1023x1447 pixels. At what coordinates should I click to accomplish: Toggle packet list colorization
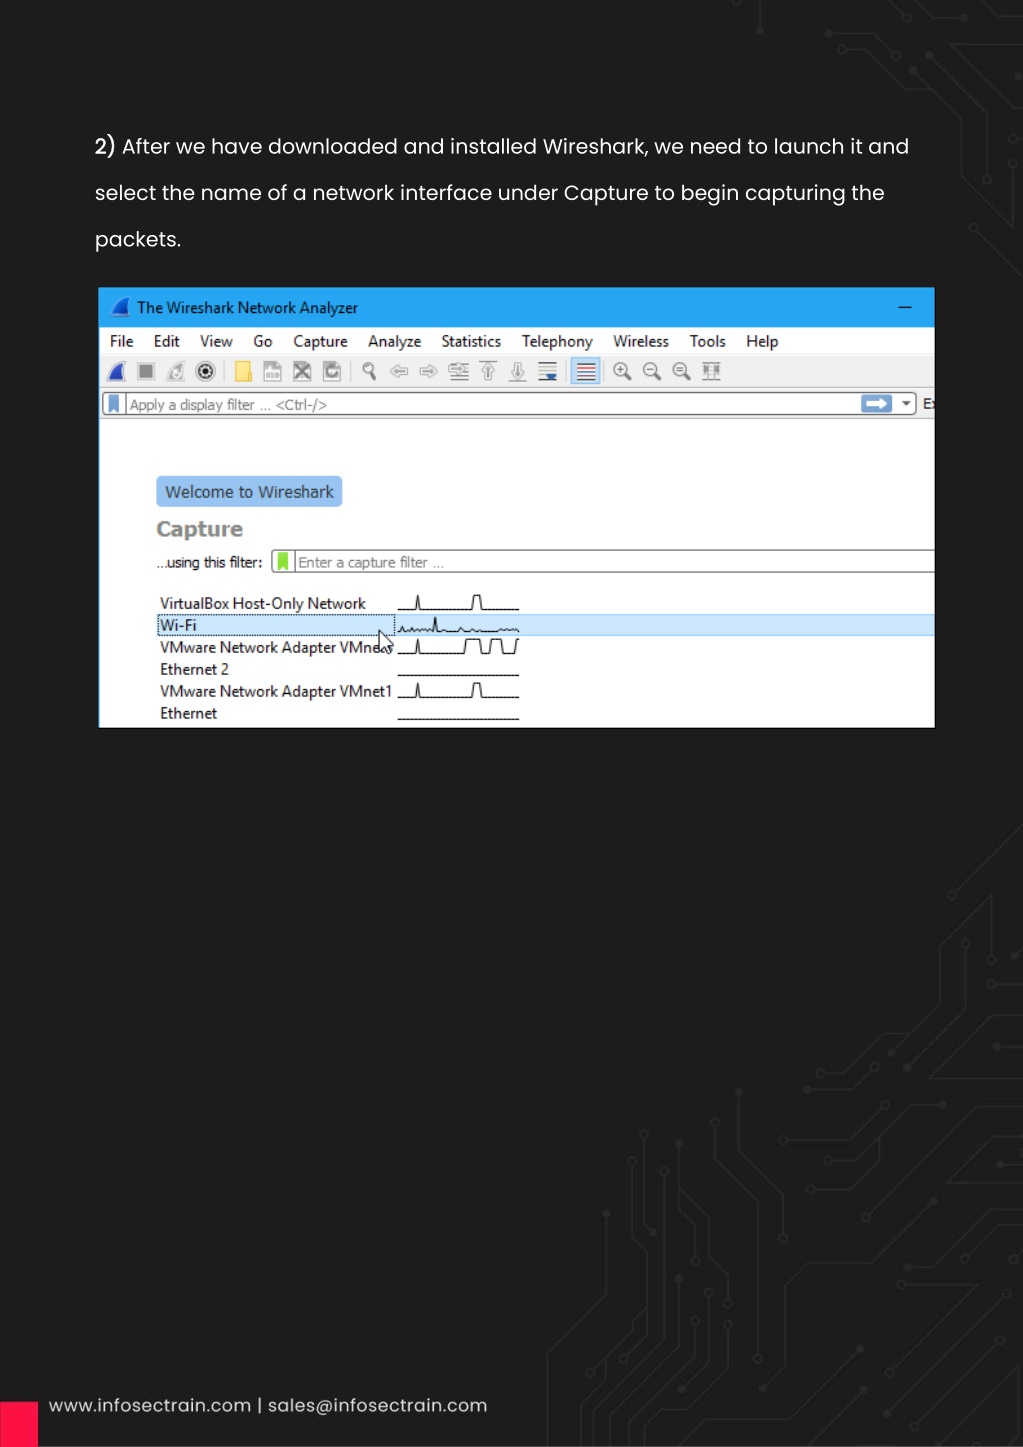point(586,372)
